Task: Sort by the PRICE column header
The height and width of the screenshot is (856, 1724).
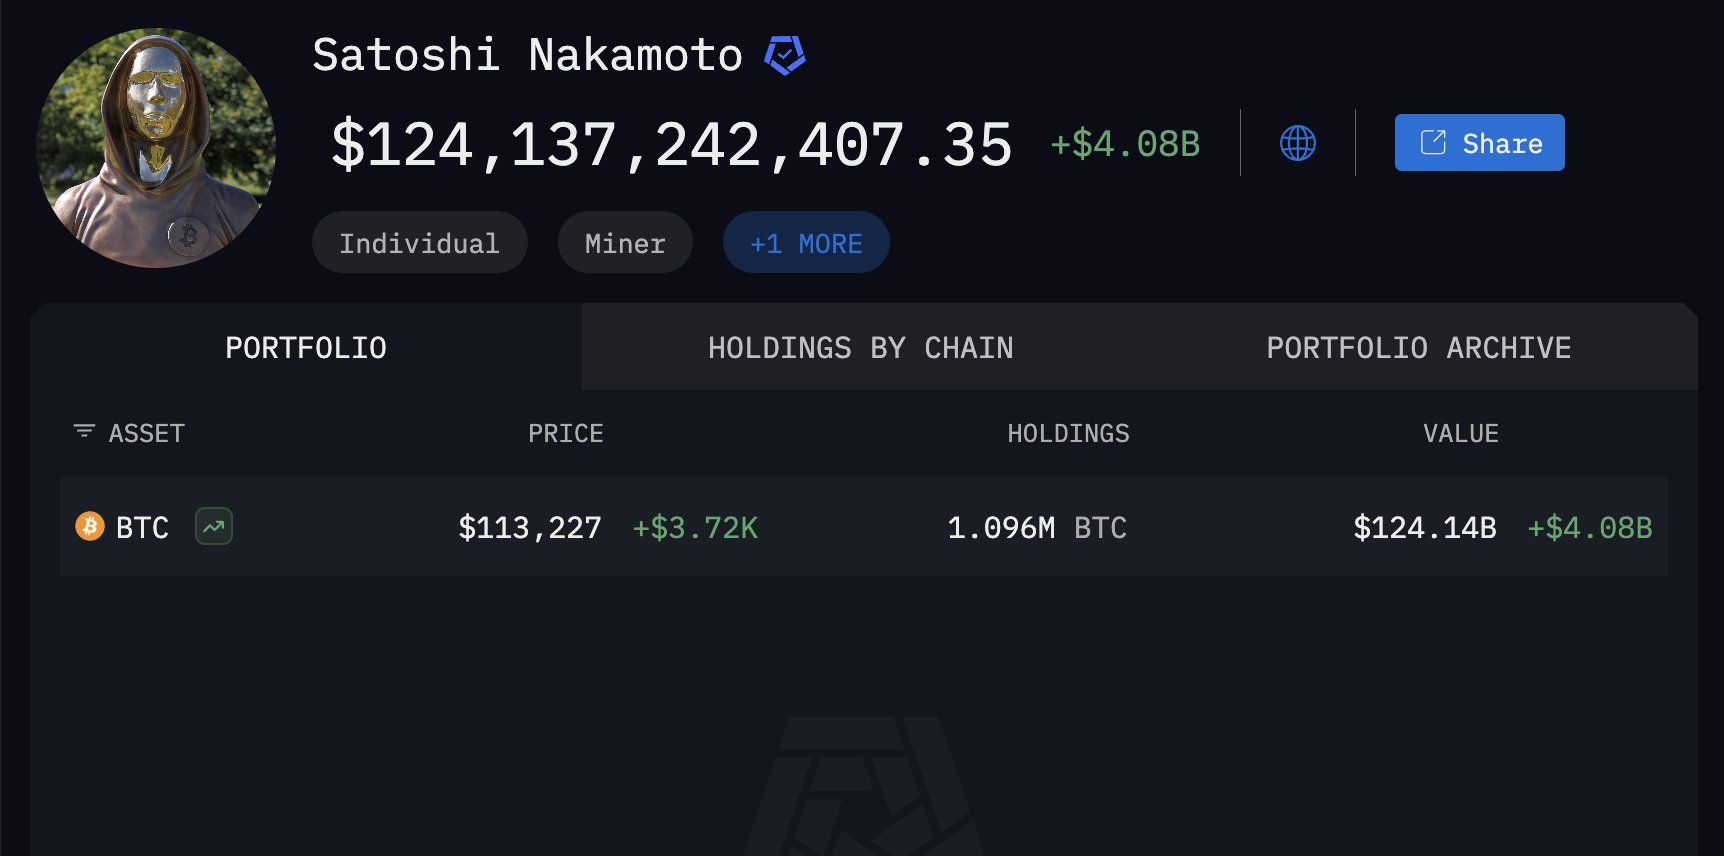Action: [565, 434]
